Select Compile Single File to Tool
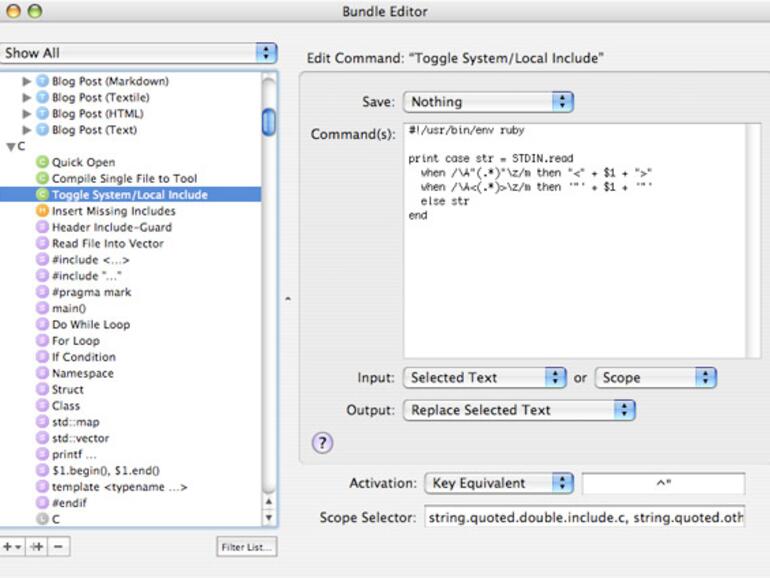The width and height of the screenshot is (770, 578). tap(124, 179)
